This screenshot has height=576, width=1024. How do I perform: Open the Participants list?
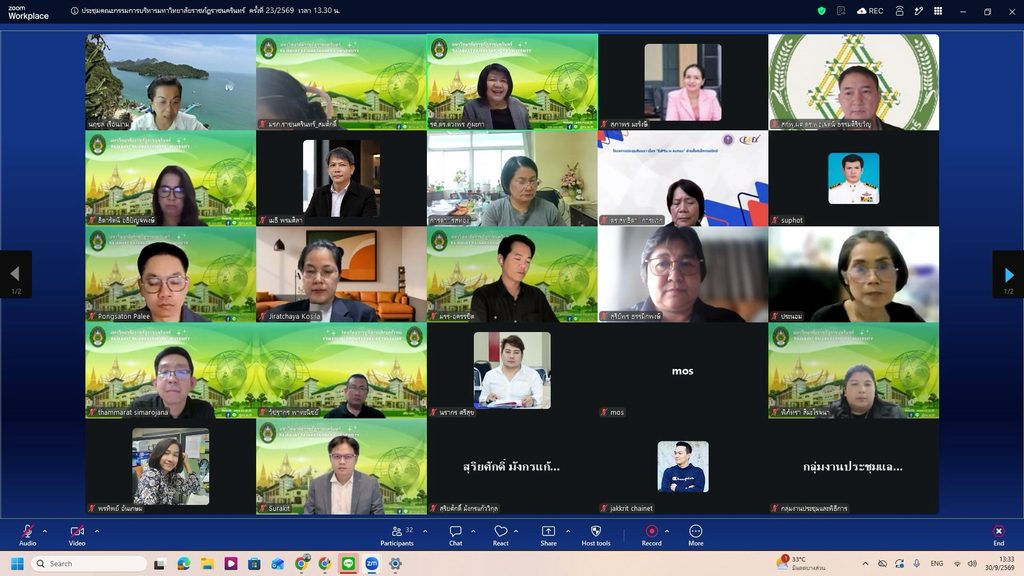click(397, 535)
